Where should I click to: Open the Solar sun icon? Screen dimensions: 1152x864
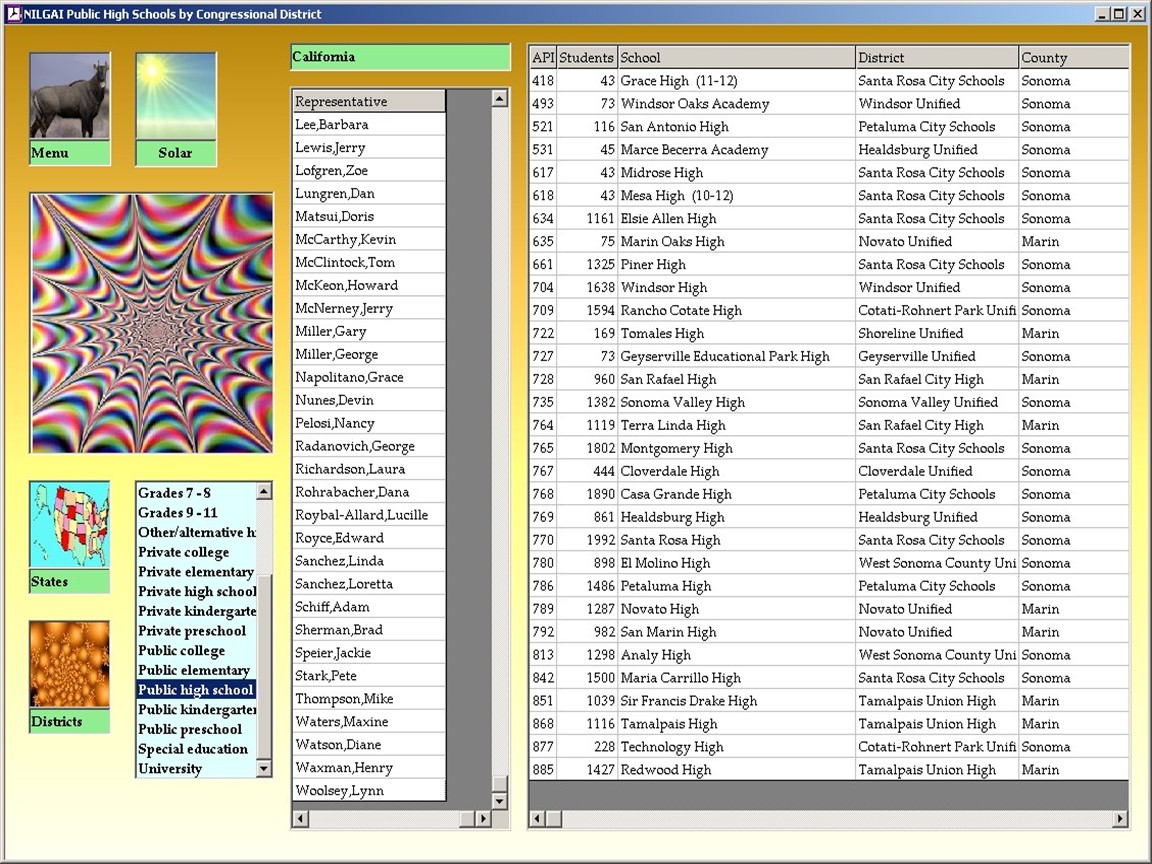point(175,97)
